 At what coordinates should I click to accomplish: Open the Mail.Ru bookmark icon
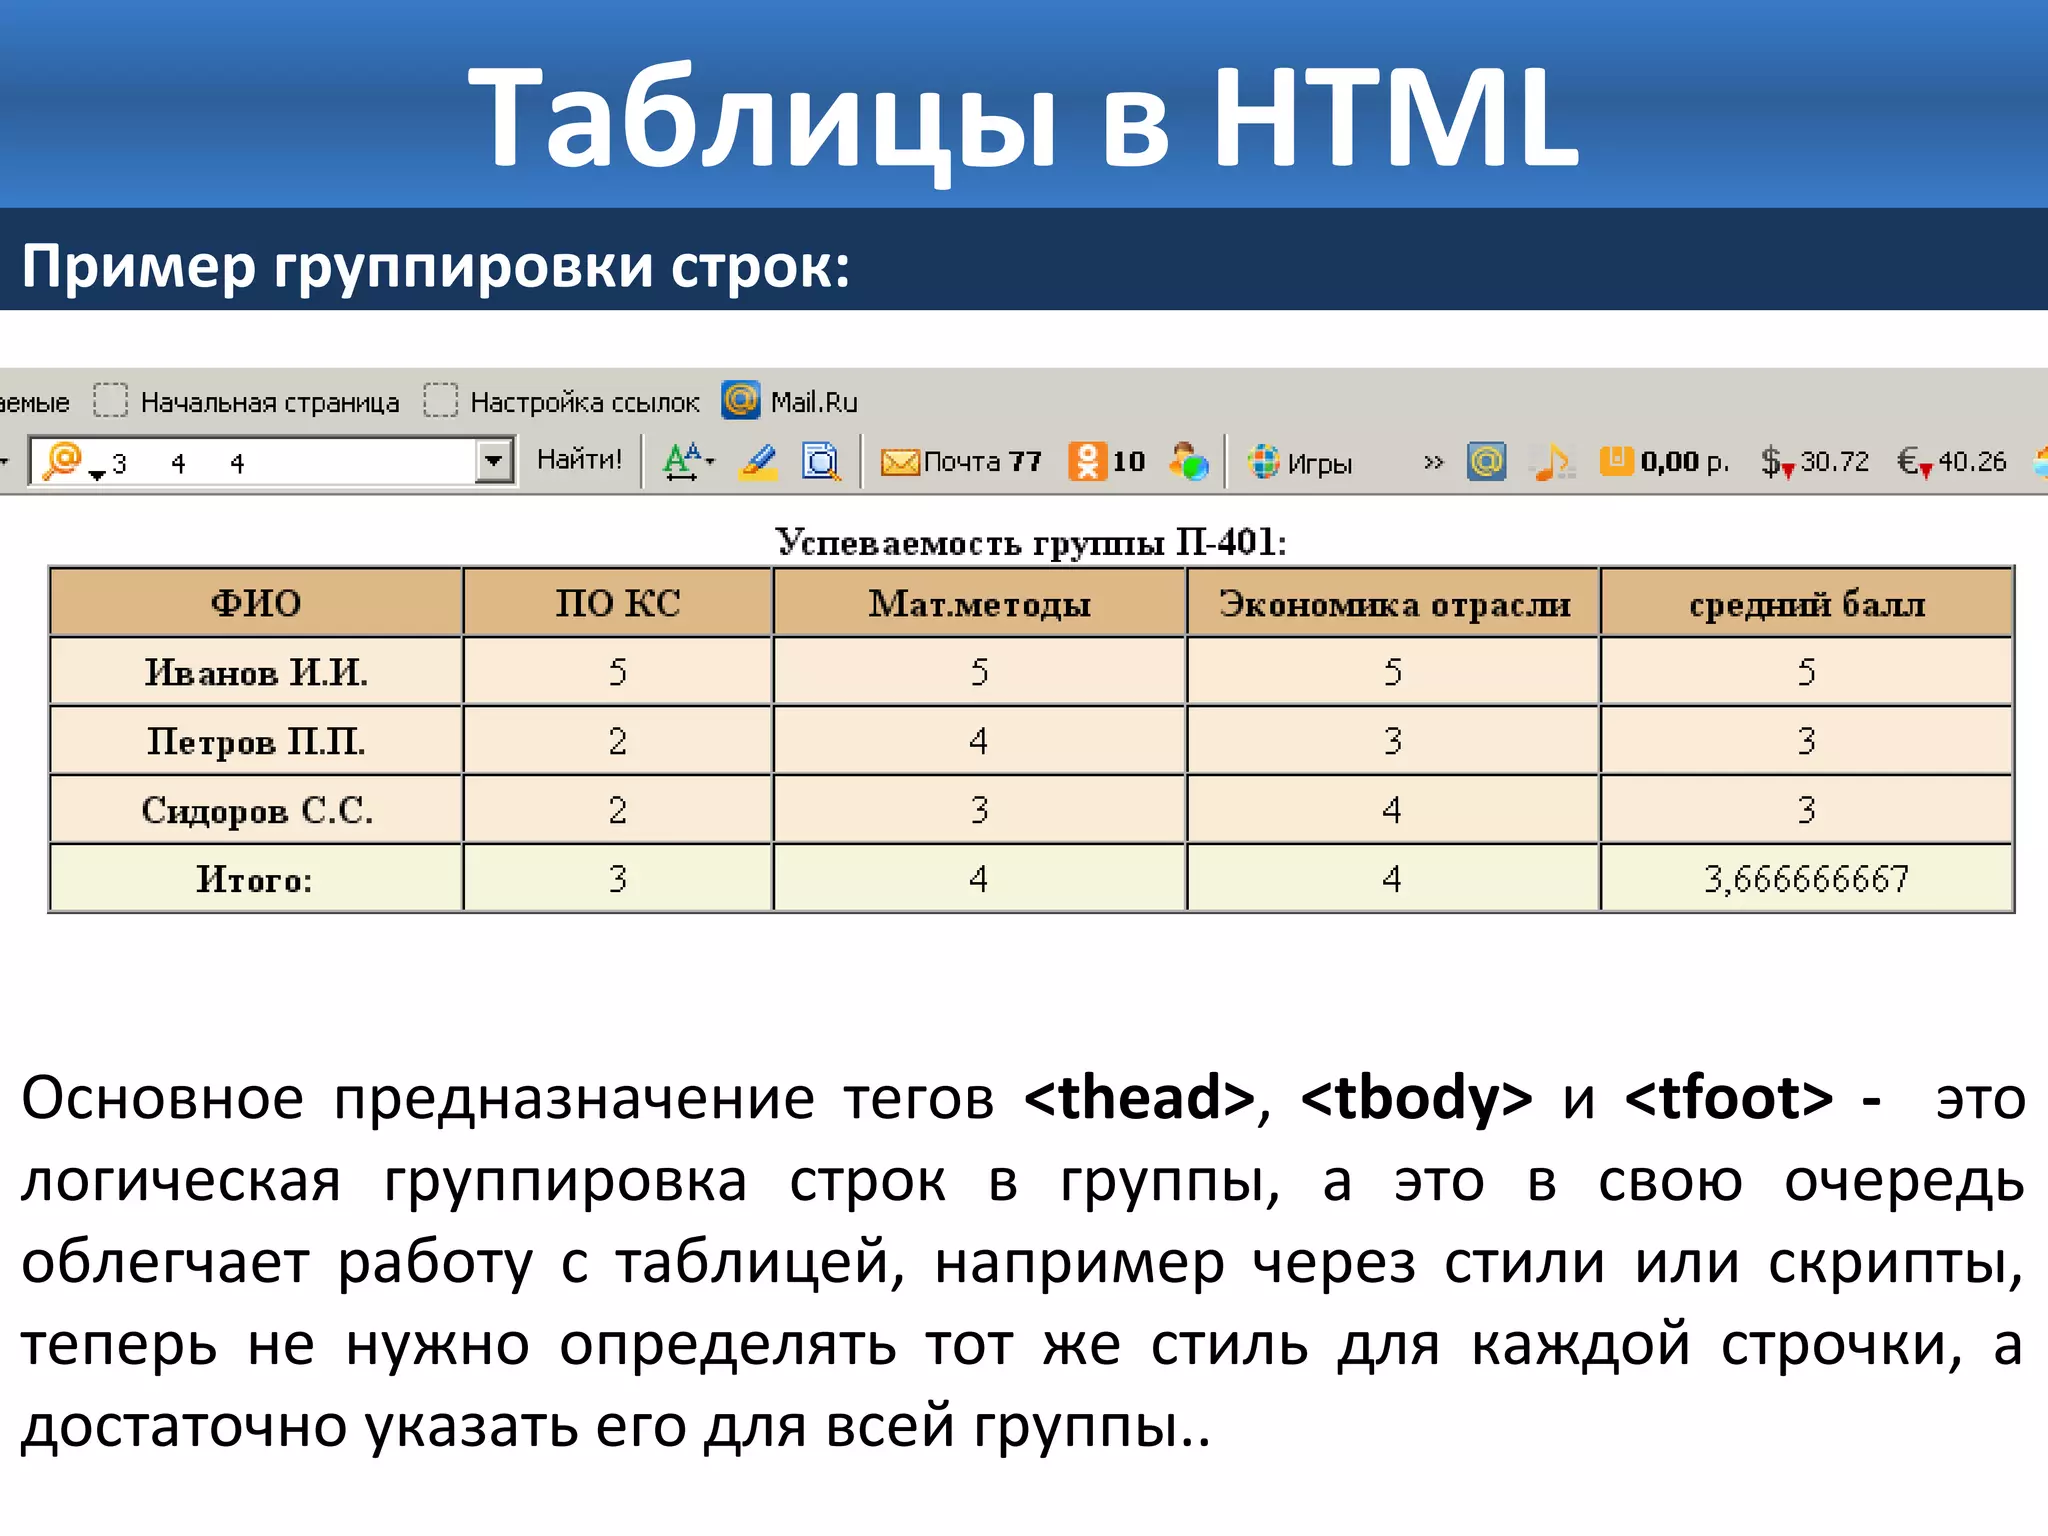click(x=741, y=401)
